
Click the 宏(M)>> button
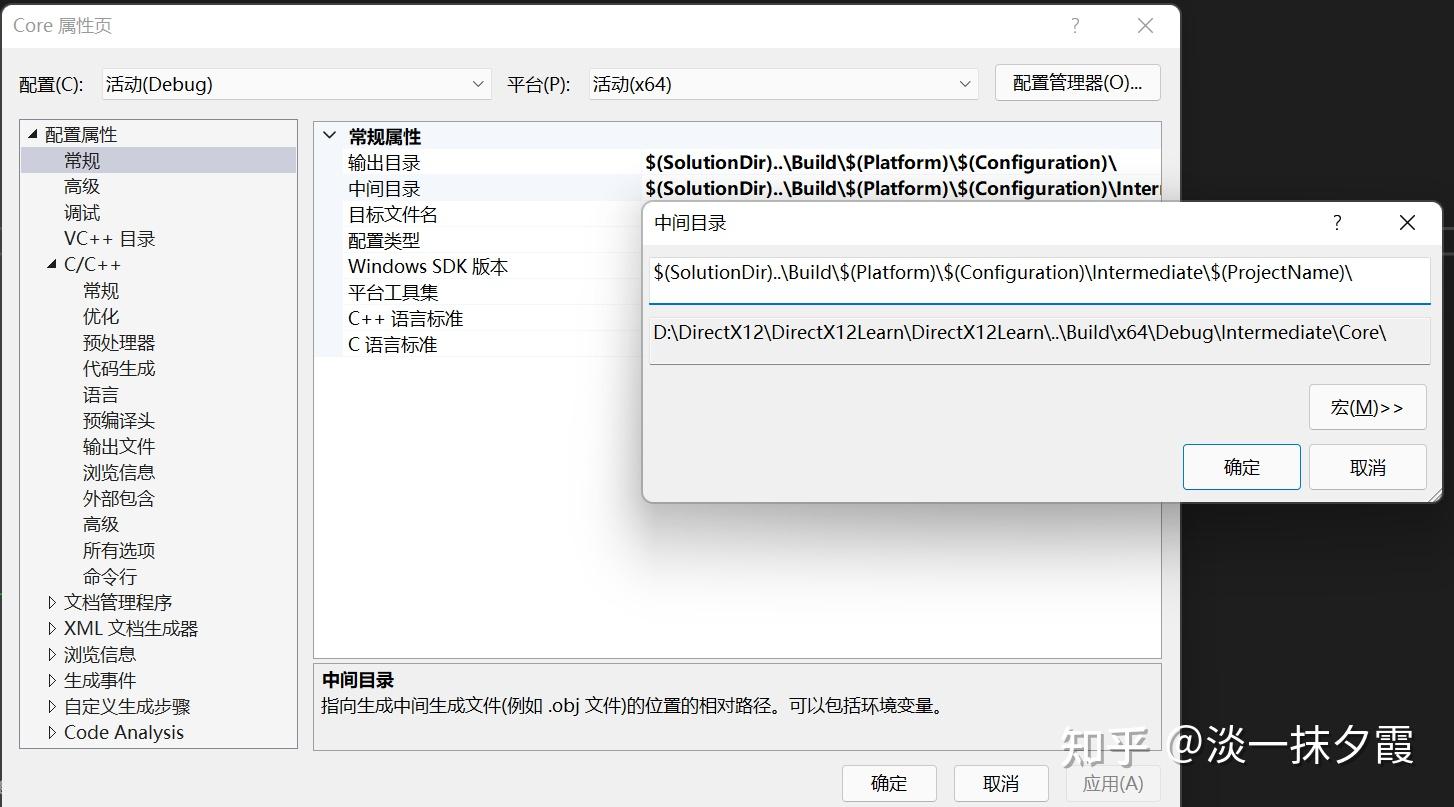(1367, 407)
